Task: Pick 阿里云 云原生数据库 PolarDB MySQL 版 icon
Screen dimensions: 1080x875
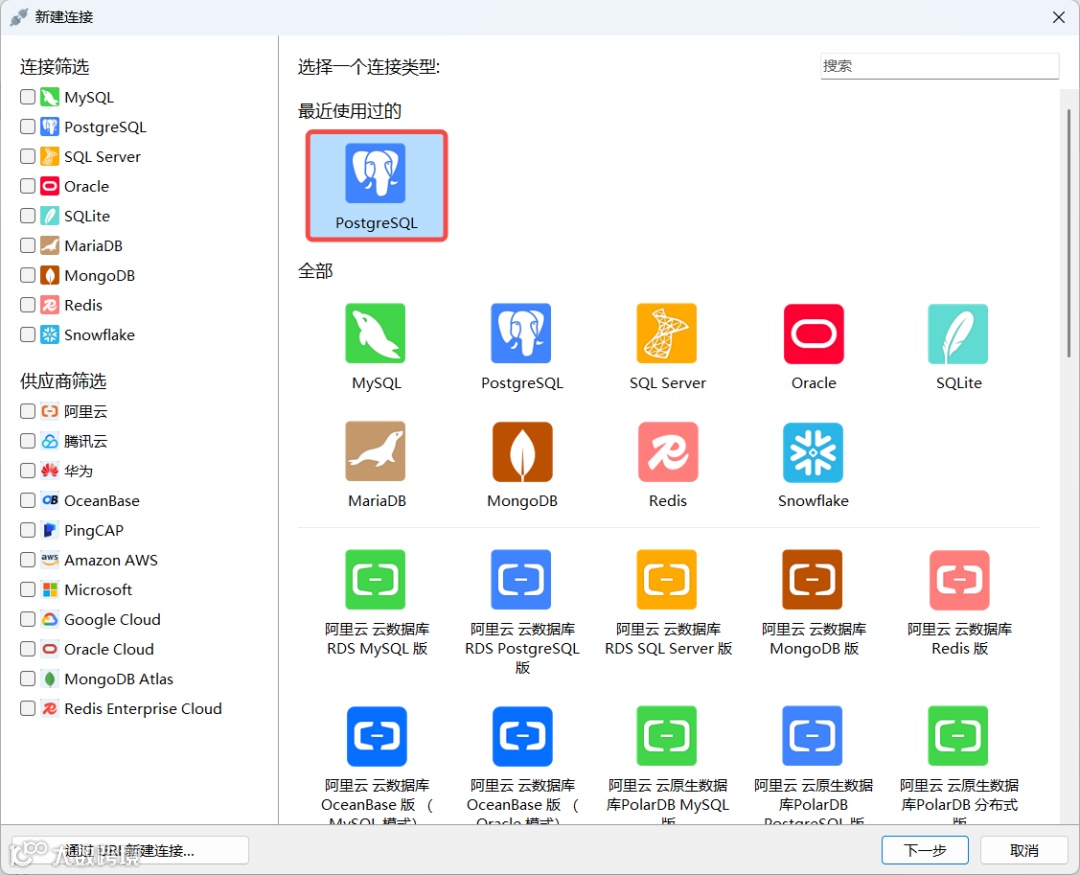Action: (667, 736)
